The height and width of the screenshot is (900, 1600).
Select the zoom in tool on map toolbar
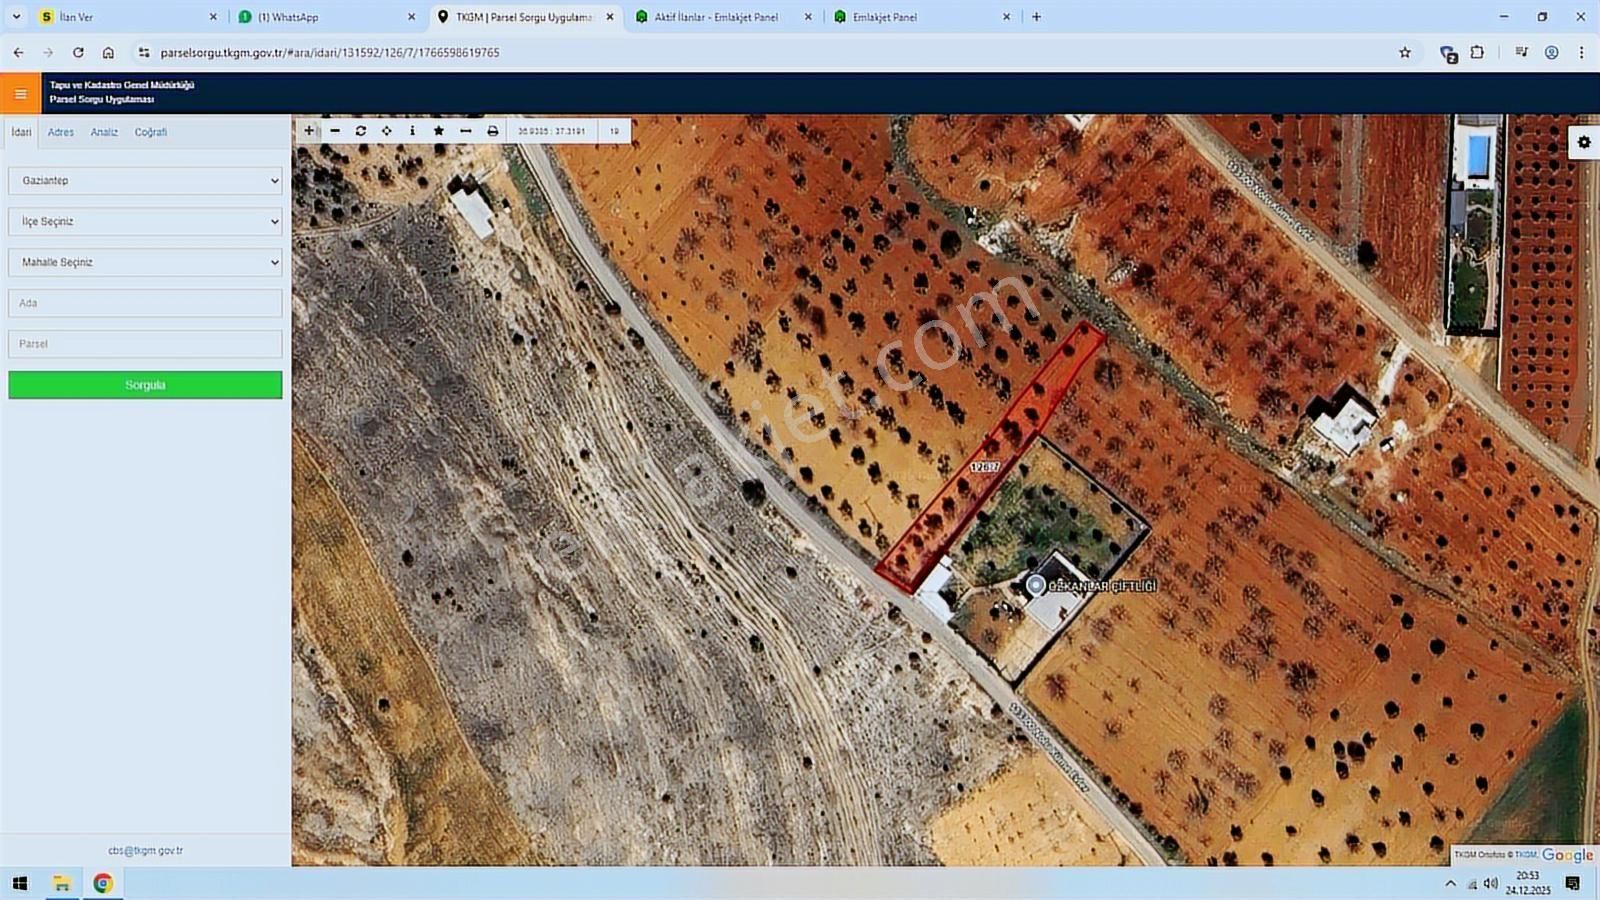click(x=310, y=130)
